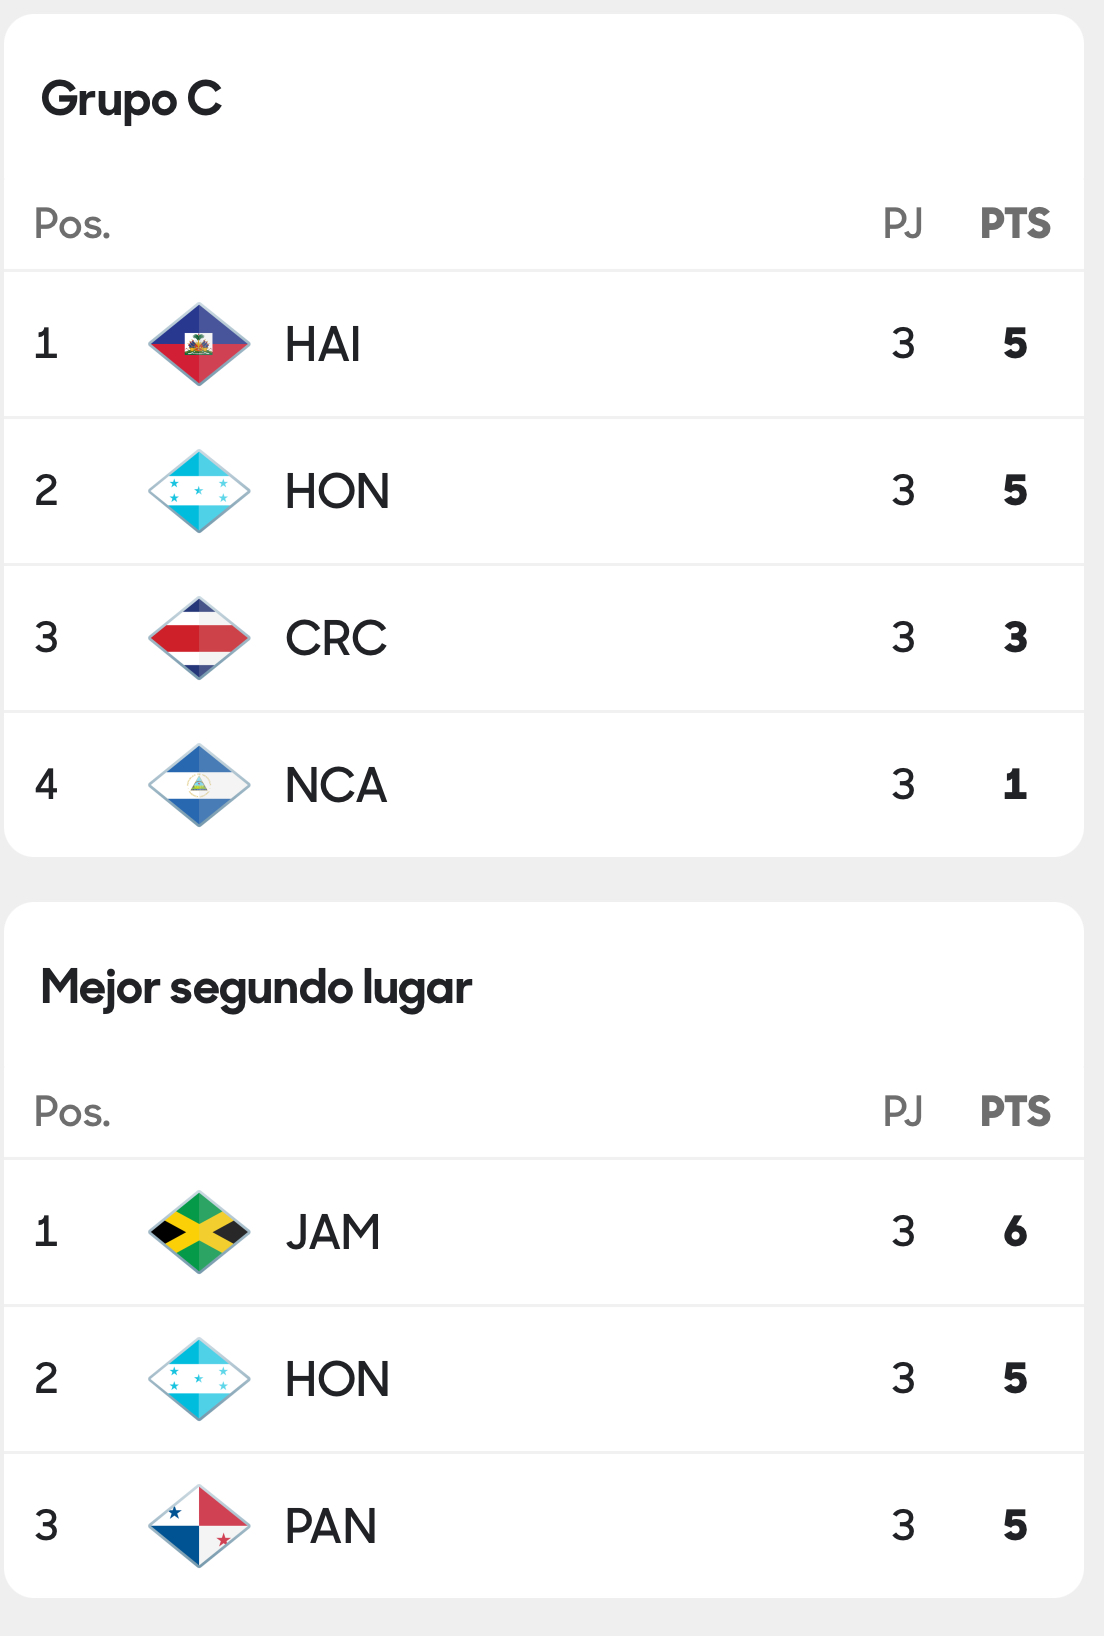The image size is (1104, 1636).
Task: Click Jamaica's 6 points value
Action: 1015,1232
